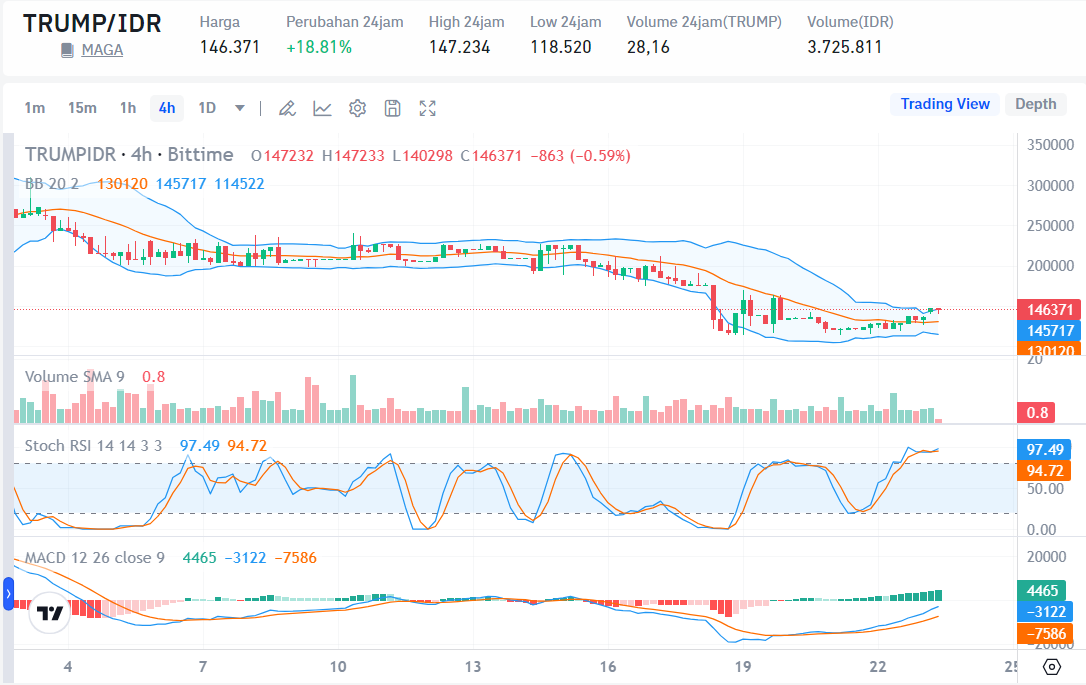Screen dimensions: 1086x685
Task: Click the blue -3122 MACD axis tag
Action: click(1044, 612)
